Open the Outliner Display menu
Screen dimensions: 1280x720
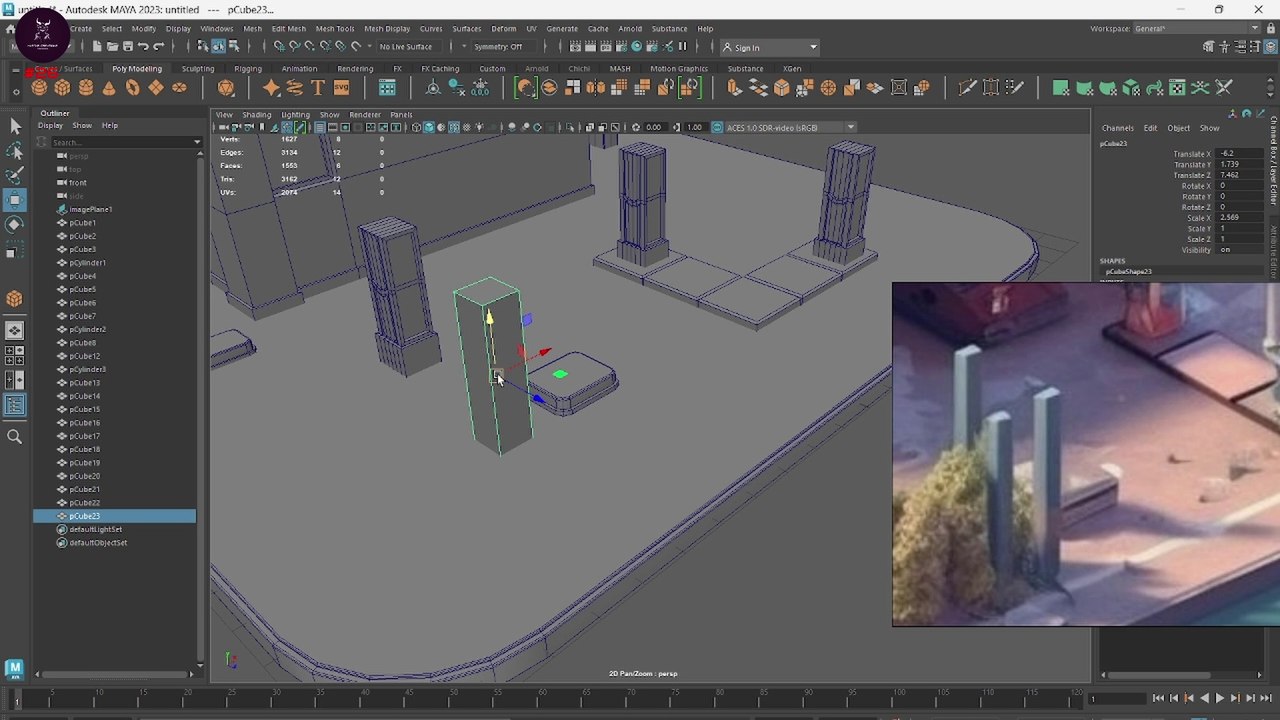pos(50,126)
